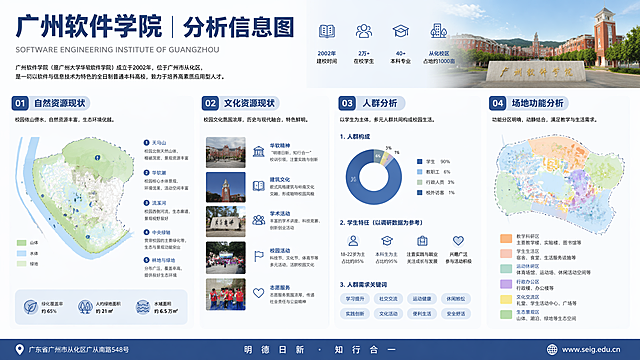Viewport: 640px width, 360px height.
Task: Open the clock tower photo thumbnail
Action: 226,187
